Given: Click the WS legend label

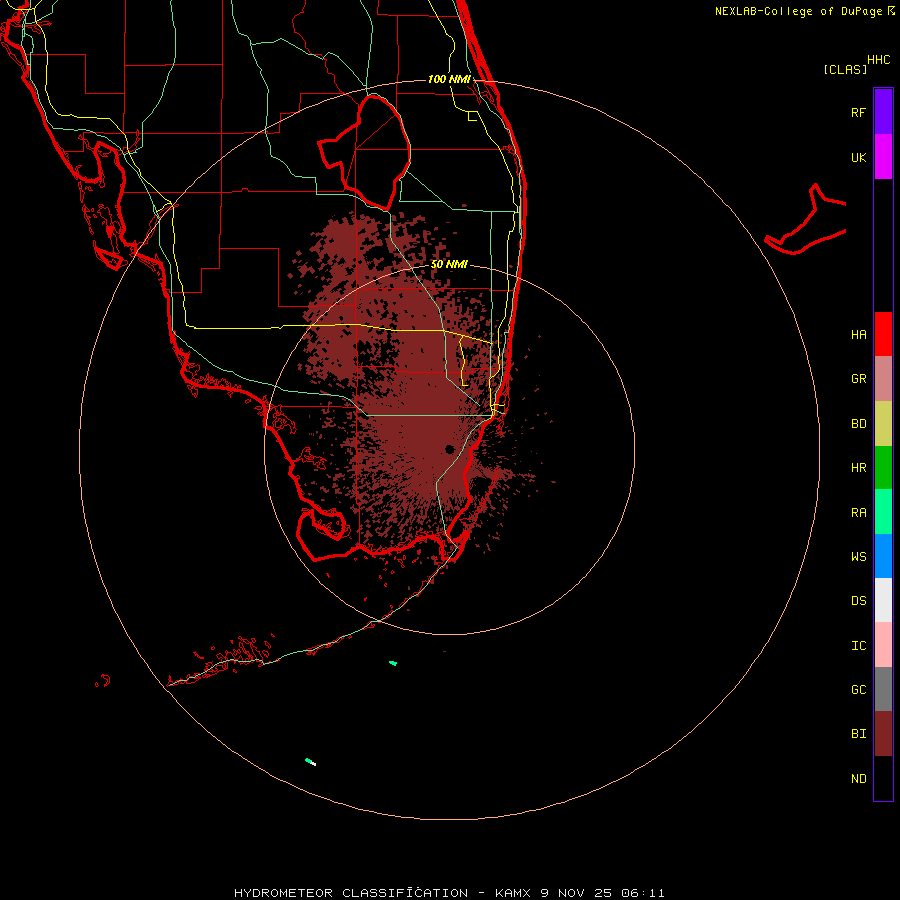Looking at the screenshot, I should (x=858, y=556).
